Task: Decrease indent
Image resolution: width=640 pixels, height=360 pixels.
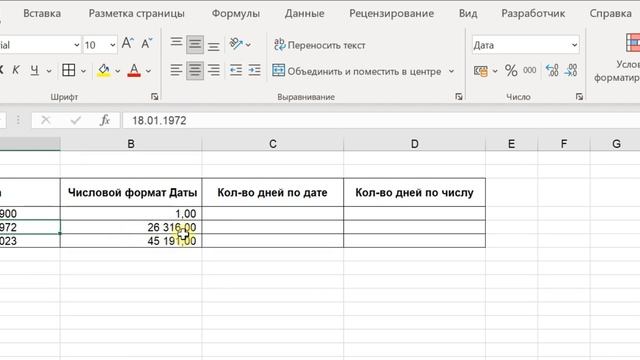Action: click(x=236, y=71)
